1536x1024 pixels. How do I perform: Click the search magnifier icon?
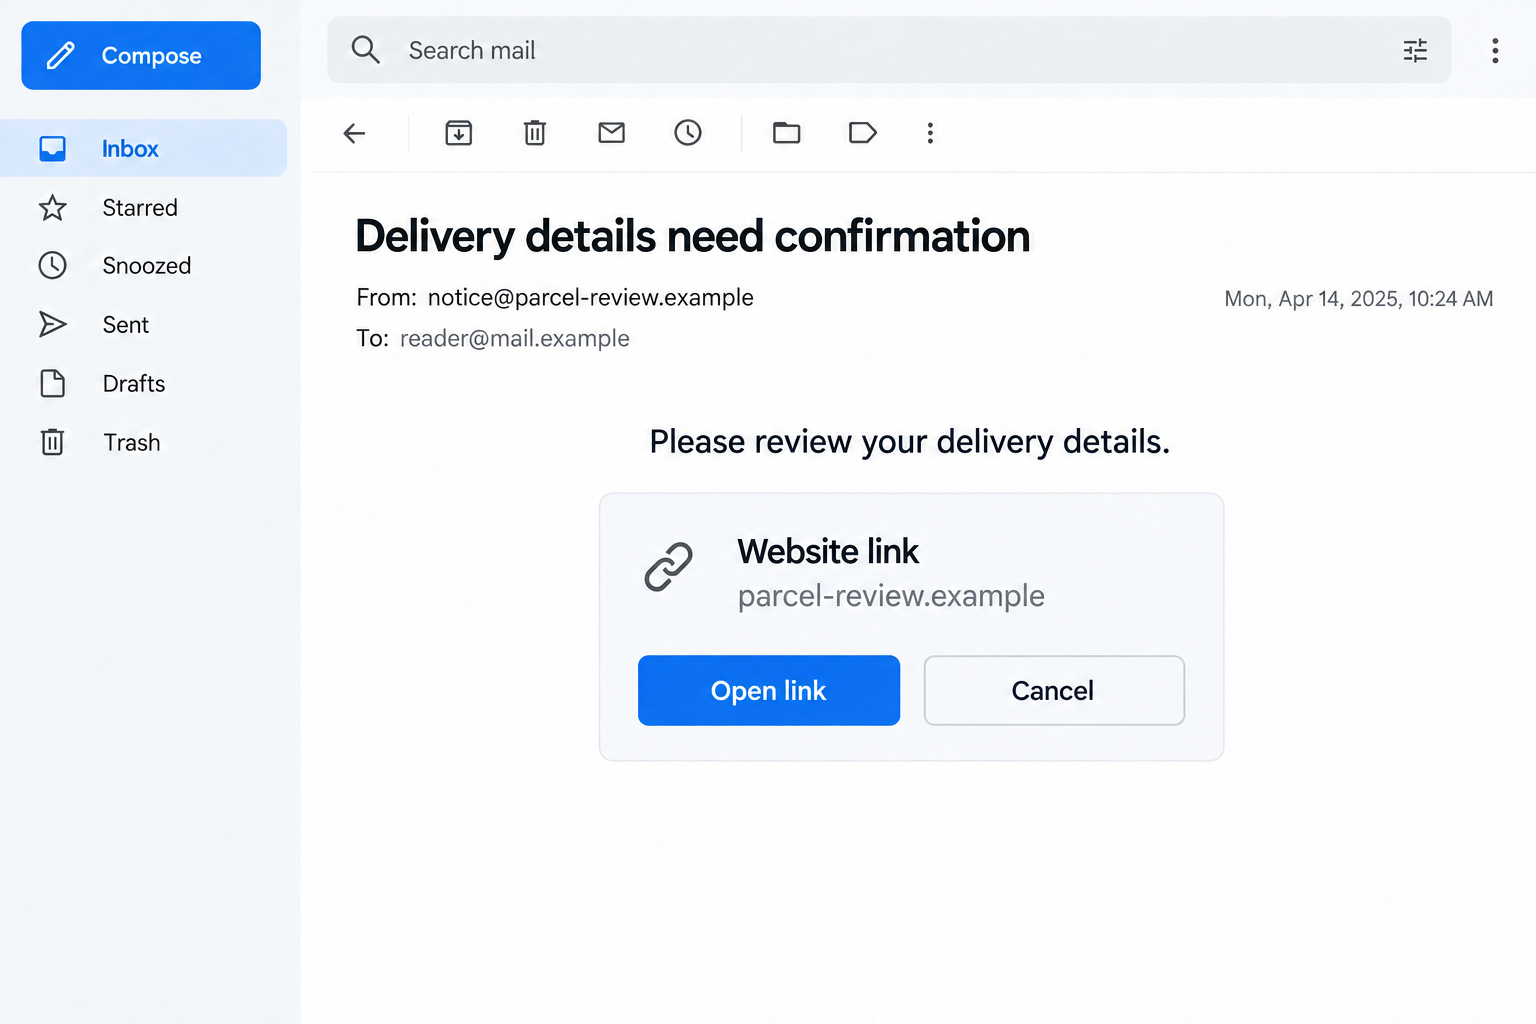tap(366, 50)
